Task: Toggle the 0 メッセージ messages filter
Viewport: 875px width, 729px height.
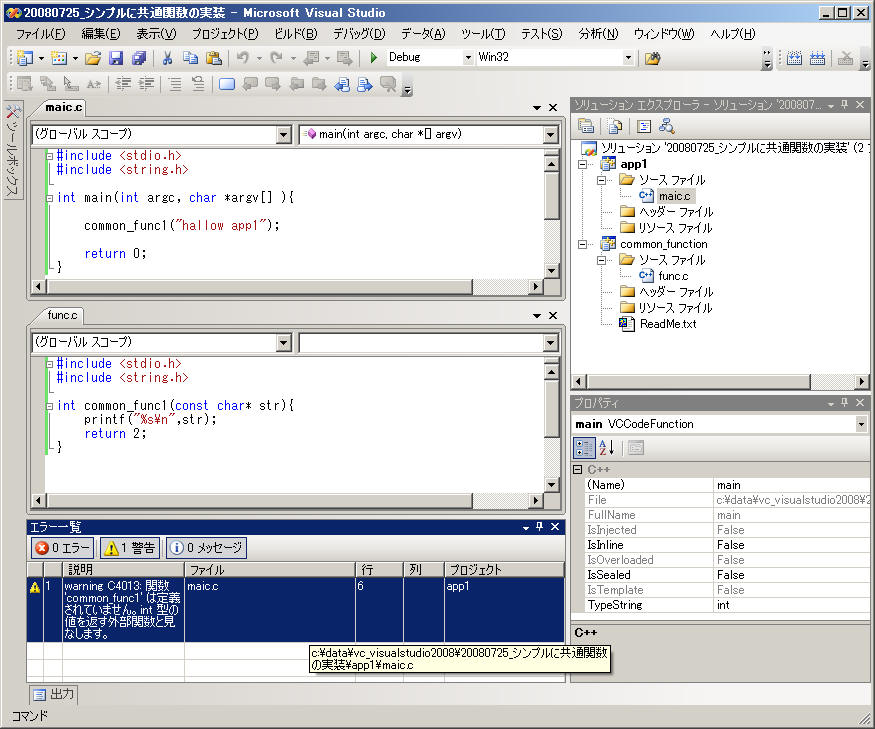Action: click(x=205, y=548)
